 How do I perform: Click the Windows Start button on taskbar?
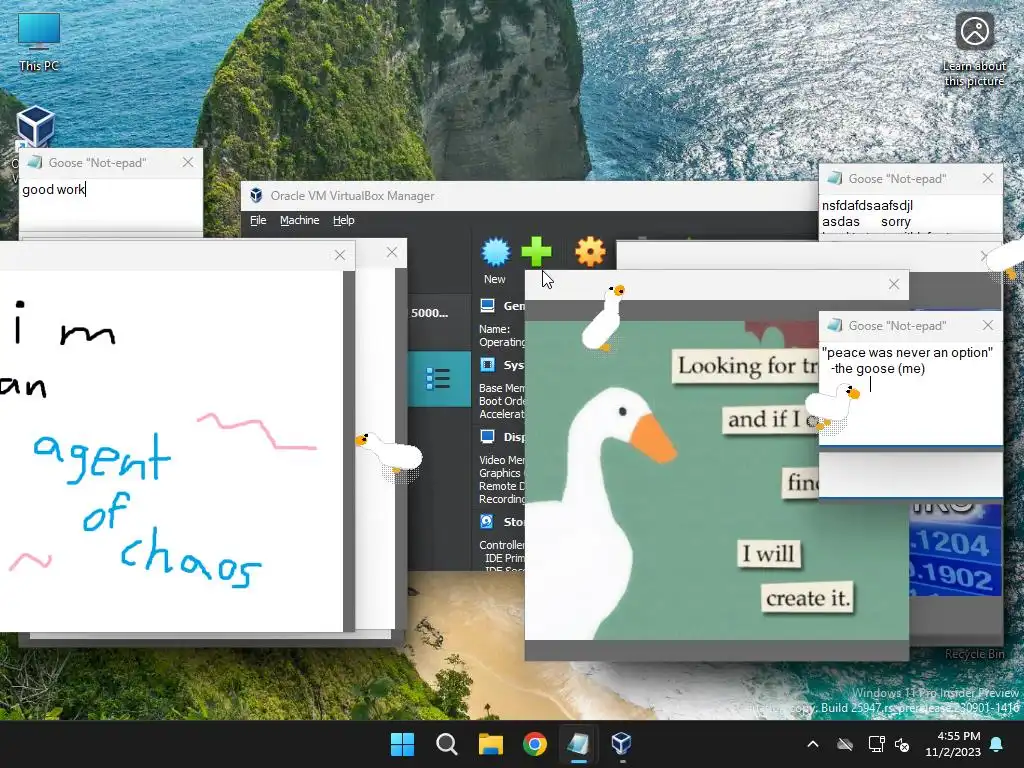click(402, 744)
